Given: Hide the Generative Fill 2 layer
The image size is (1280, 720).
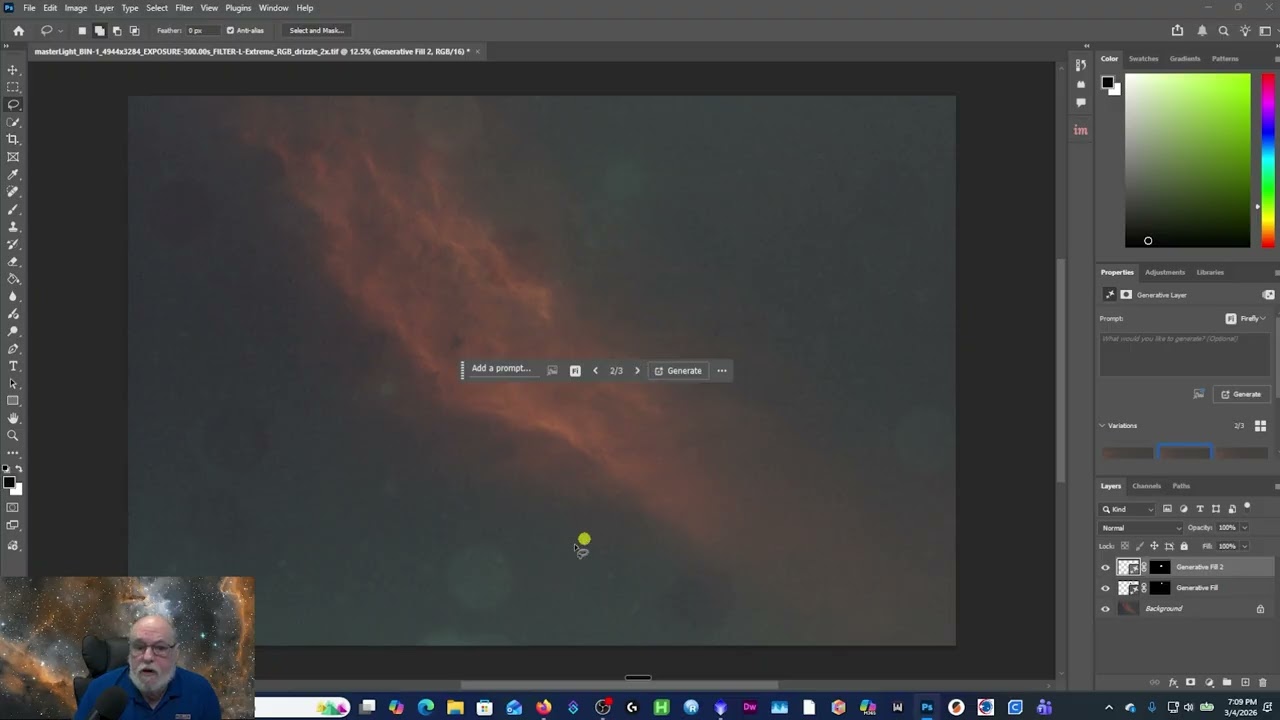Looking at the screenshot, I should coord(1105,567).
